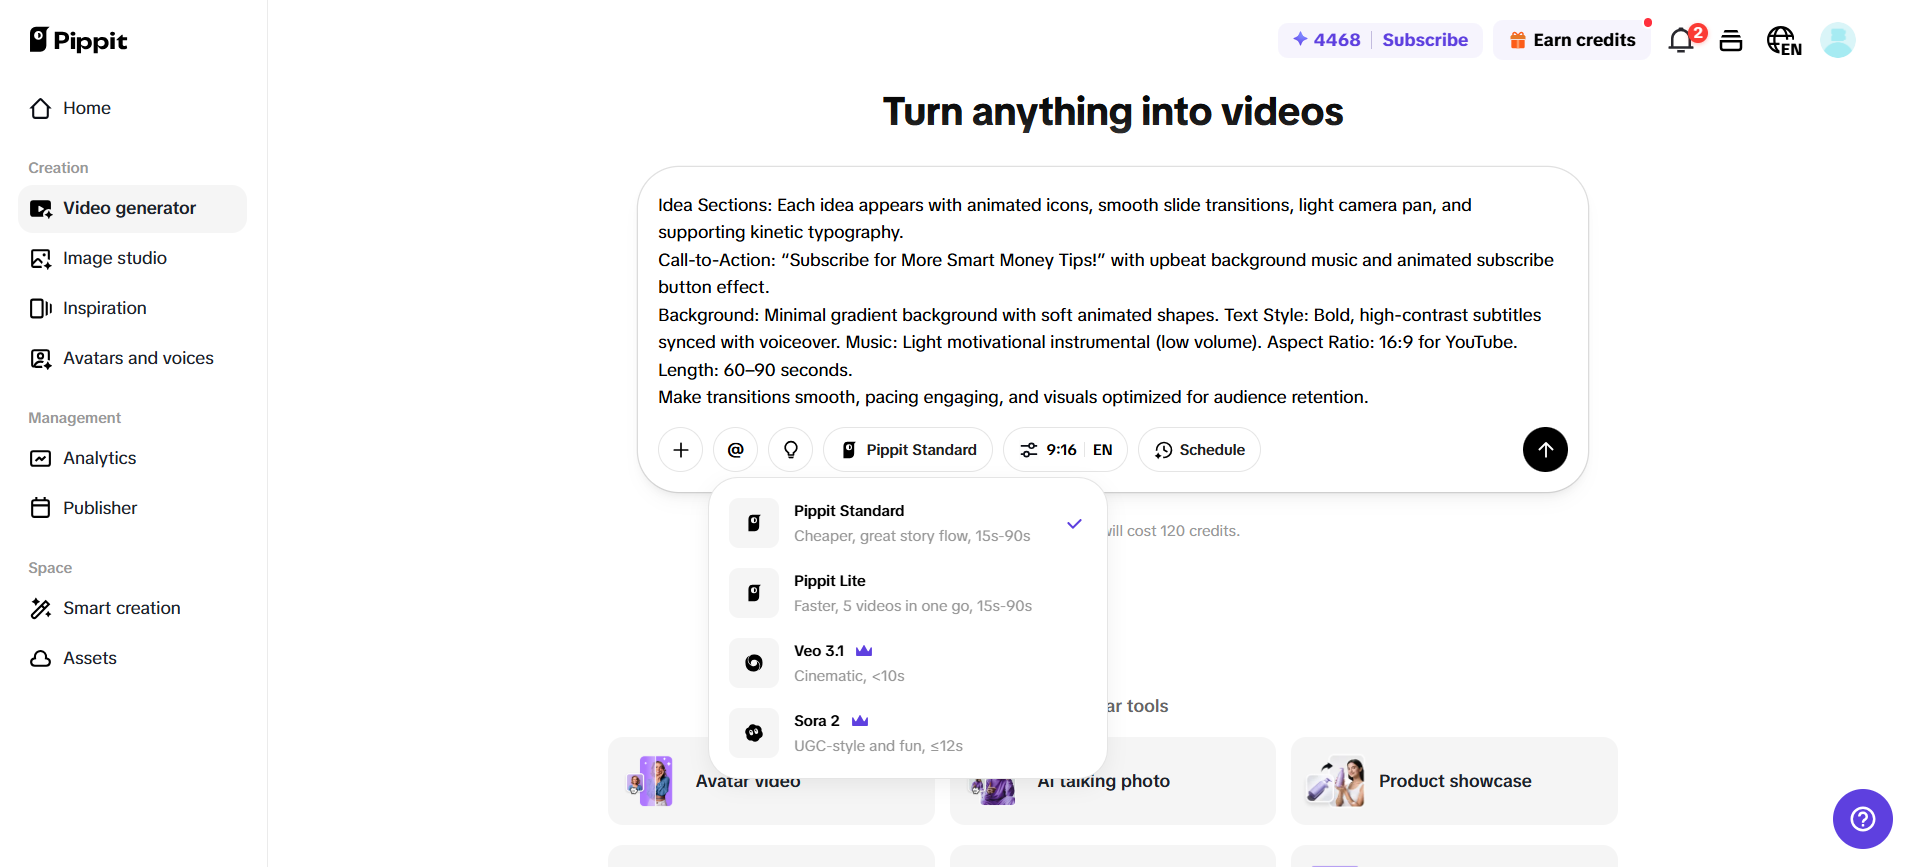Submit prompt with the black arrow button
Image resolution: width=1917 pixels, height=867 pixels.
[x=1545, y=450]
